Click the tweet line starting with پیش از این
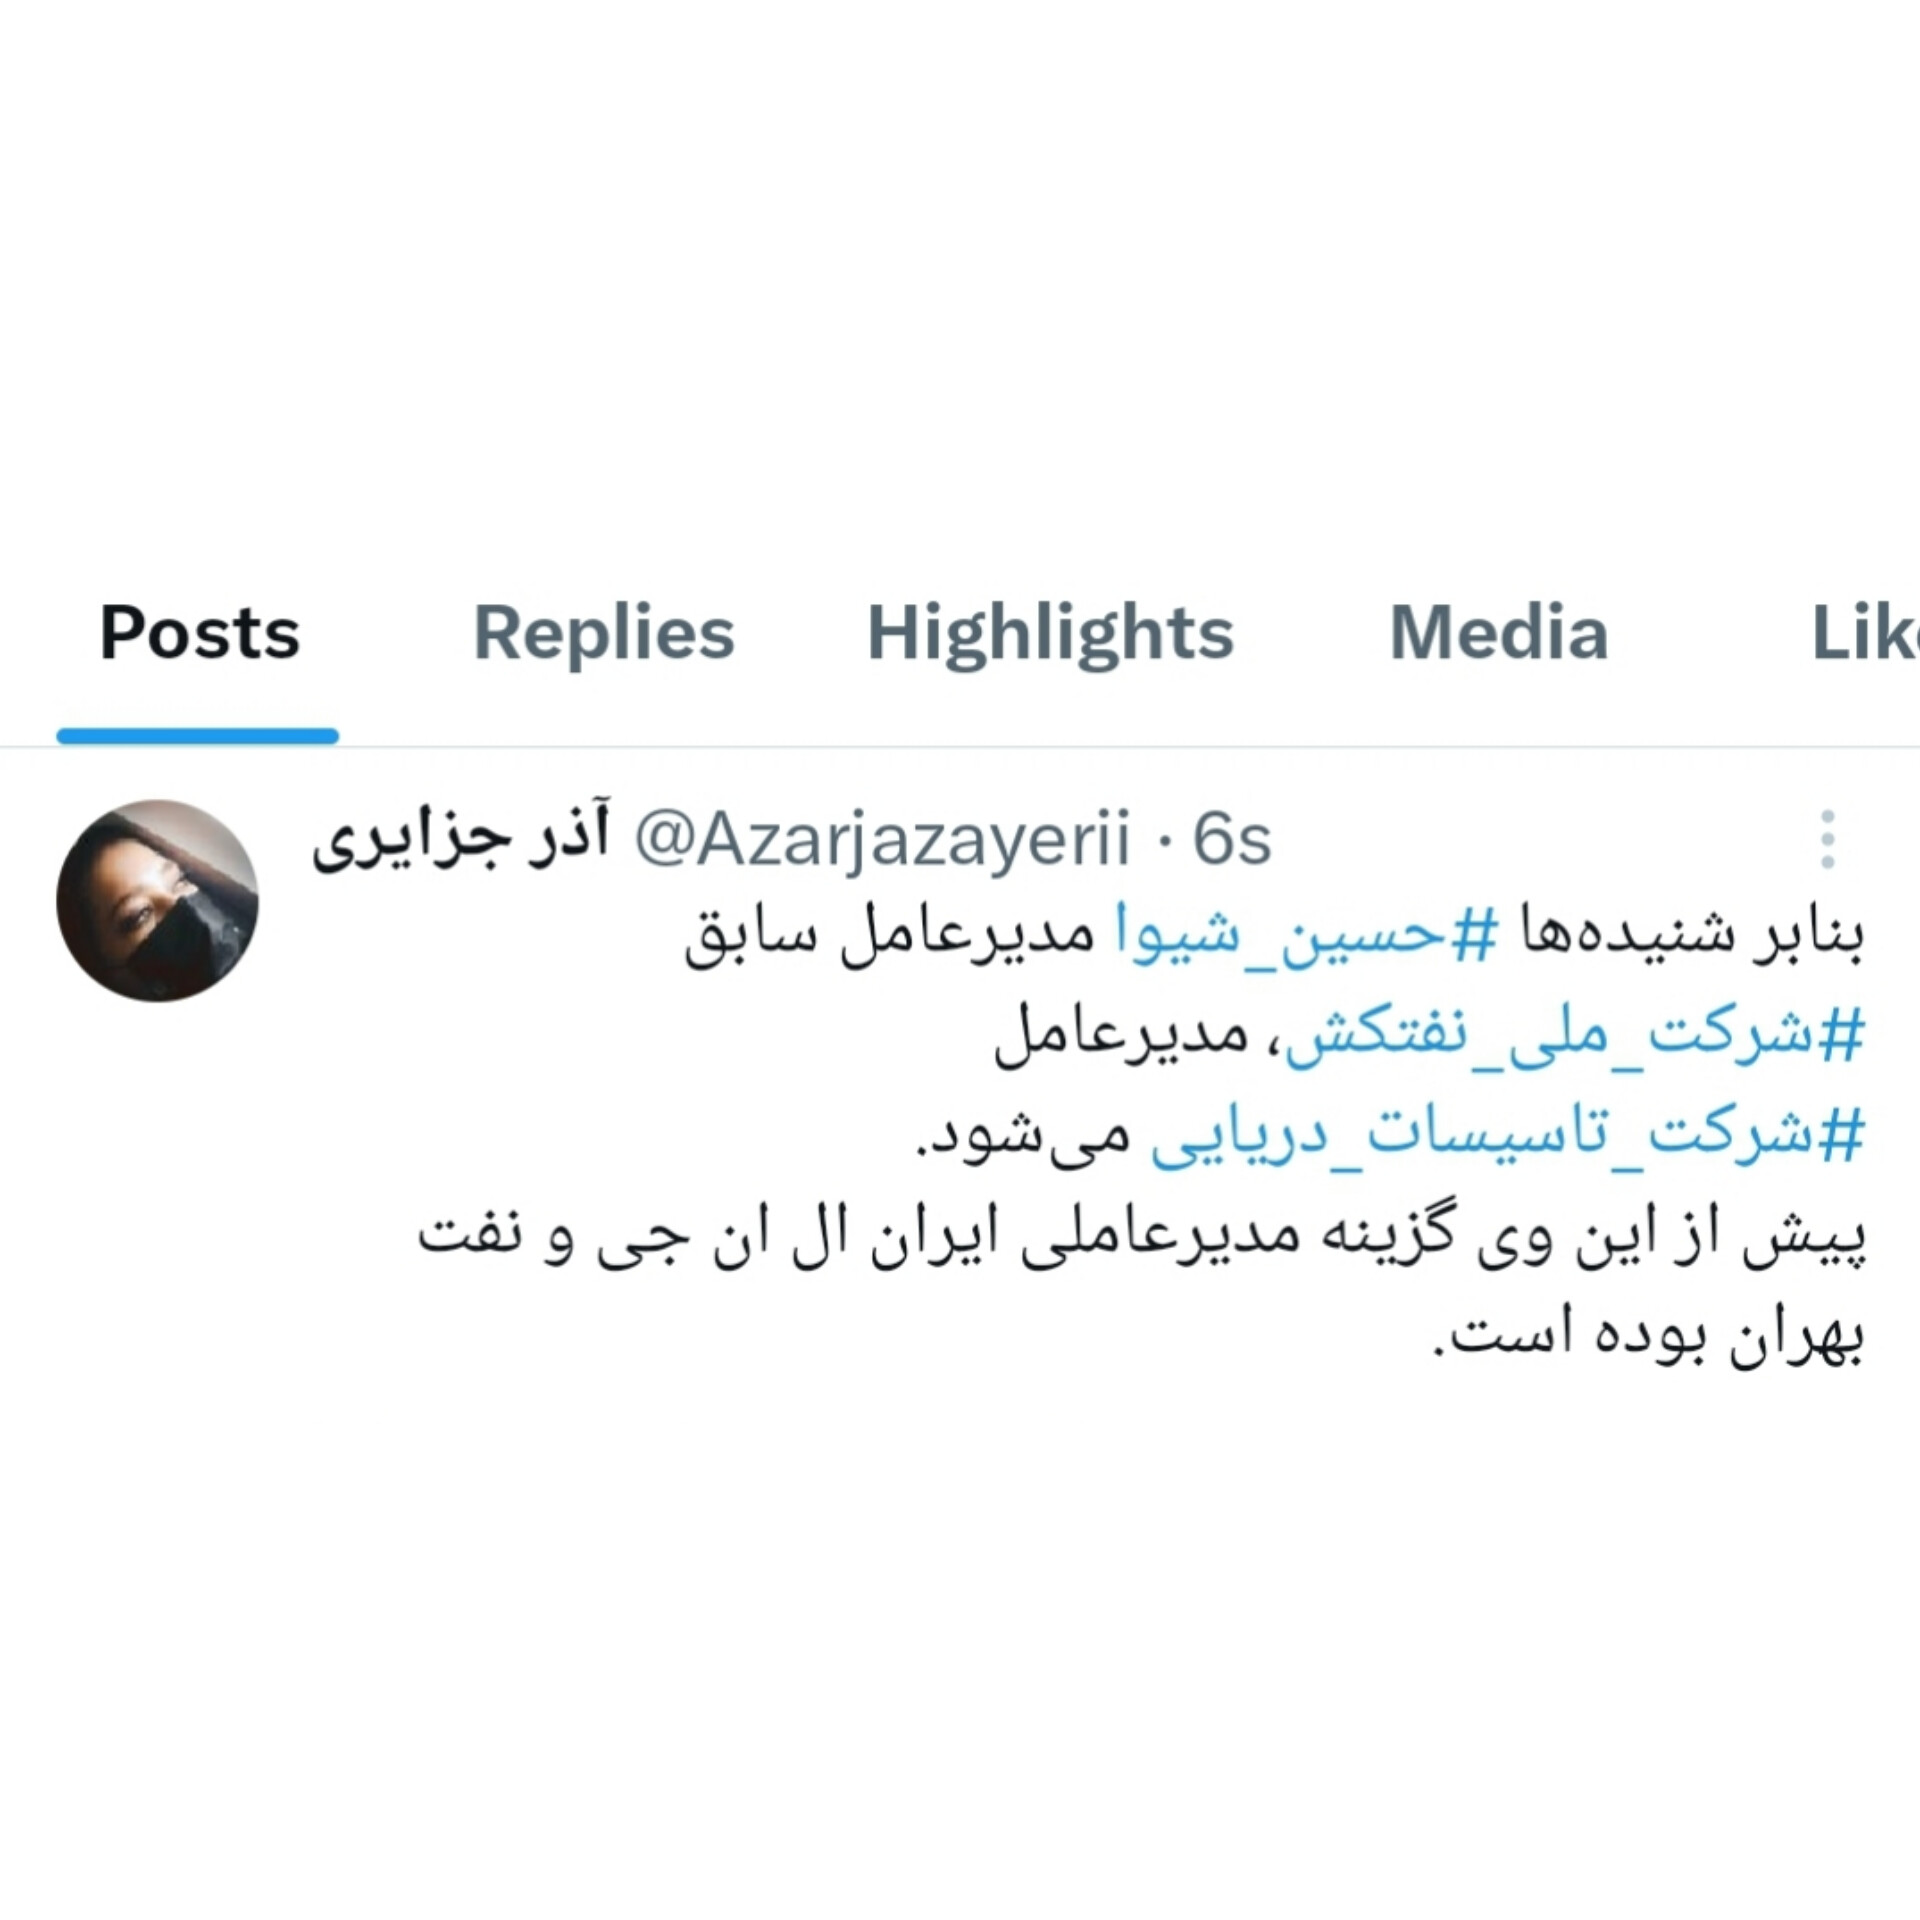This screenshot has height=1920, width=1920. (x=1141, y=1238)
